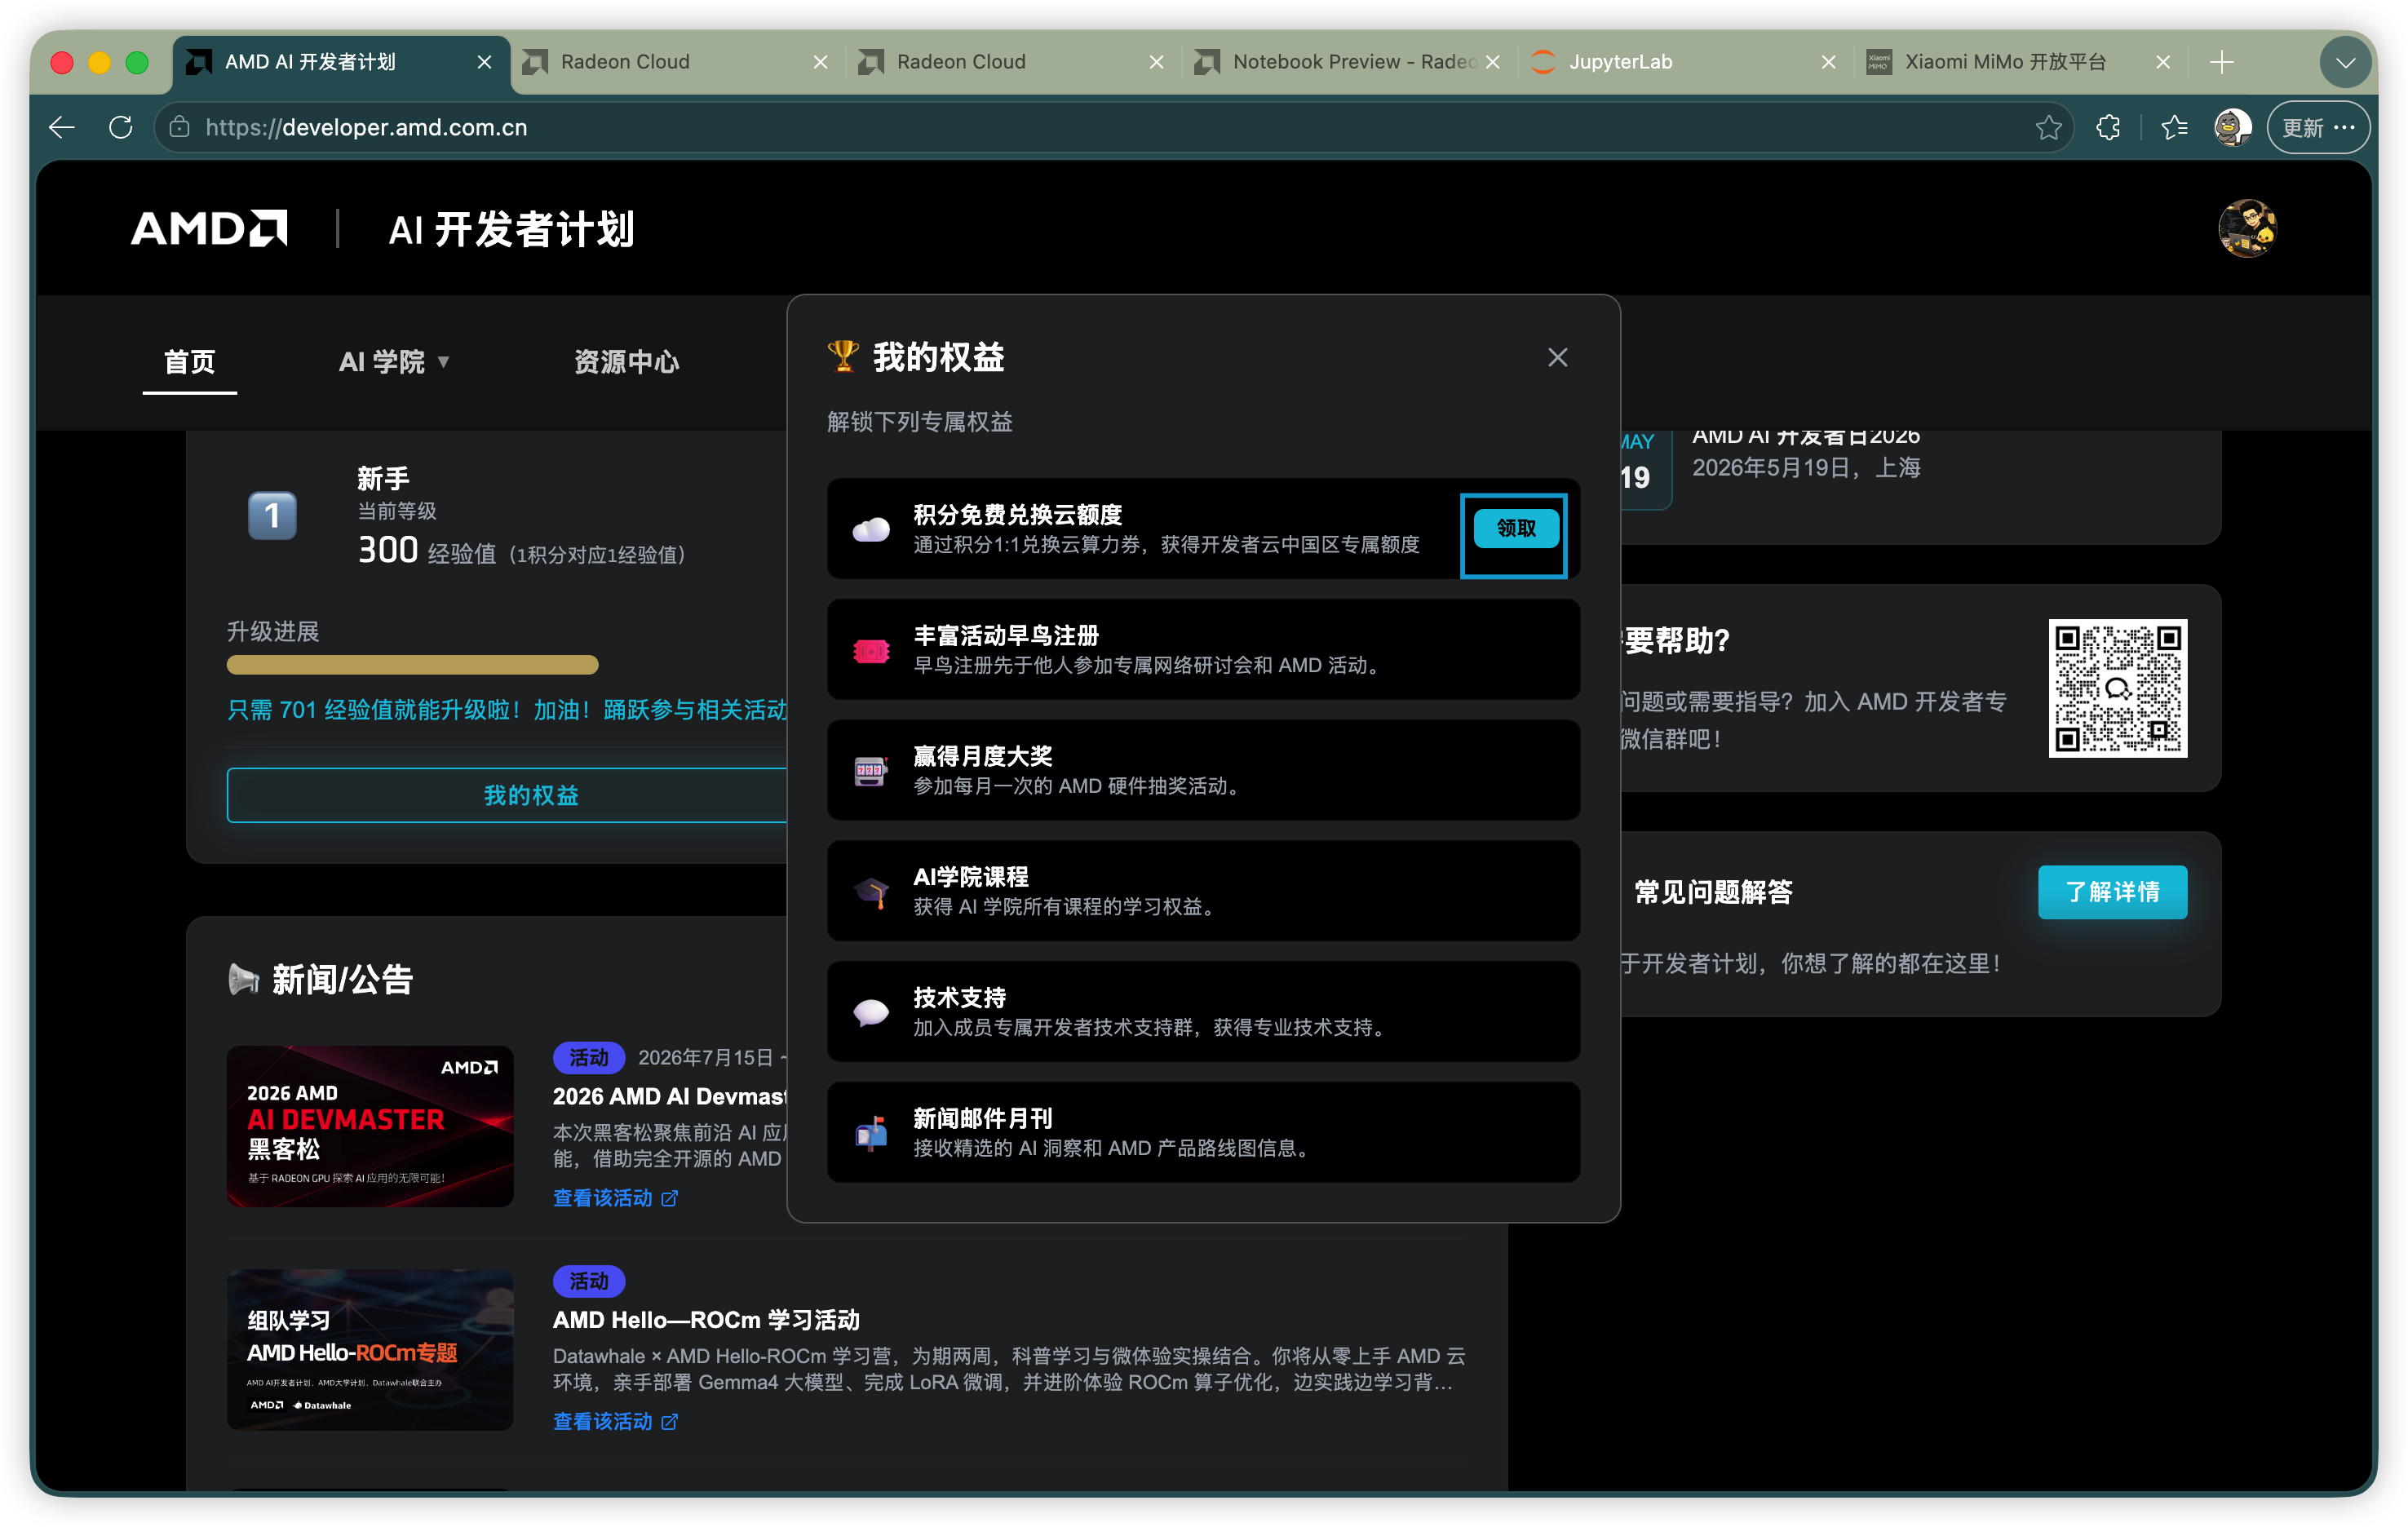This screenshot has width=2408, height=1527.
Task: Select the 丰富活动早鸟注册 benefit row
Action: 1203,649
